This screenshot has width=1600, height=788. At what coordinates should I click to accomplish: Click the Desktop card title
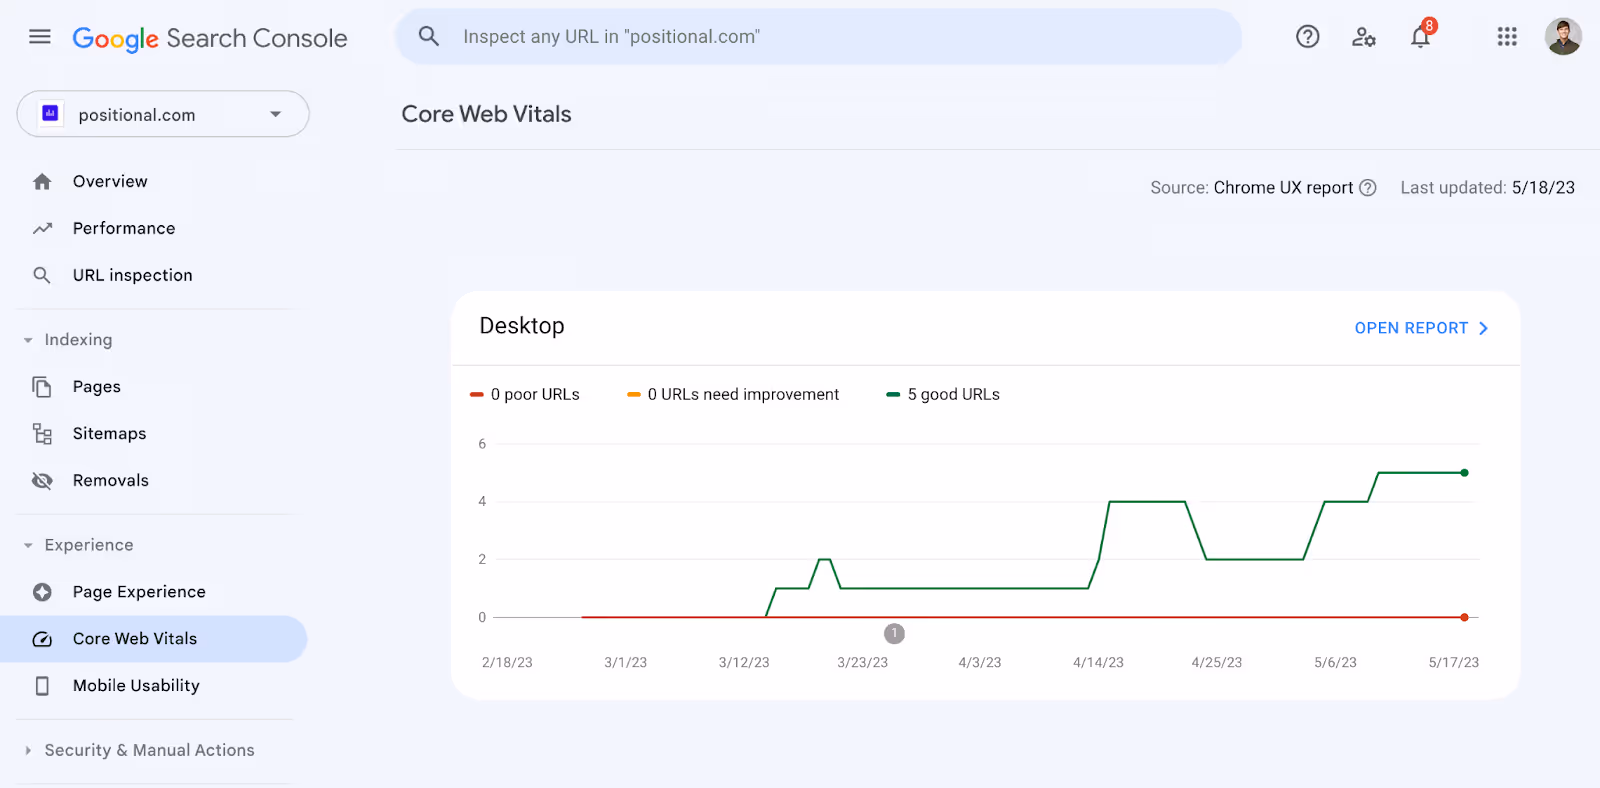(x=522, y=326)
